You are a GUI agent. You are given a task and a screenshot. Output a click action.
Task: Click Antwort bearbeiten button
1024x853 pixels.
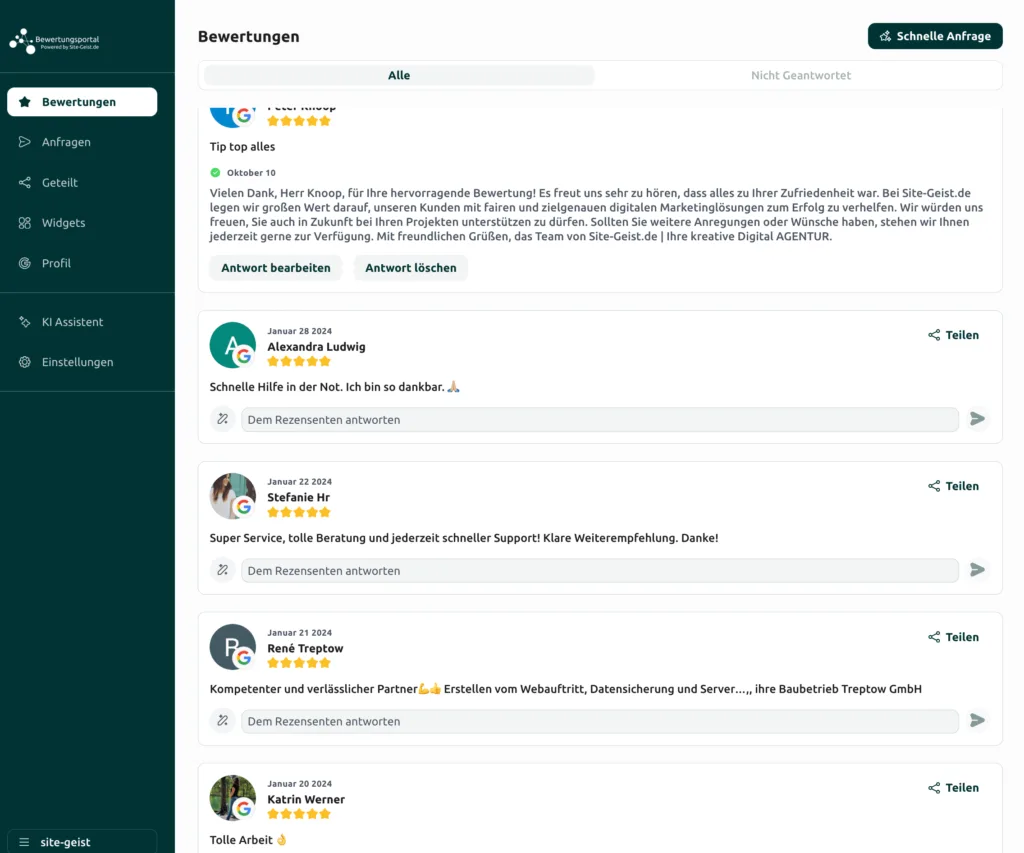tap(276, 268)
